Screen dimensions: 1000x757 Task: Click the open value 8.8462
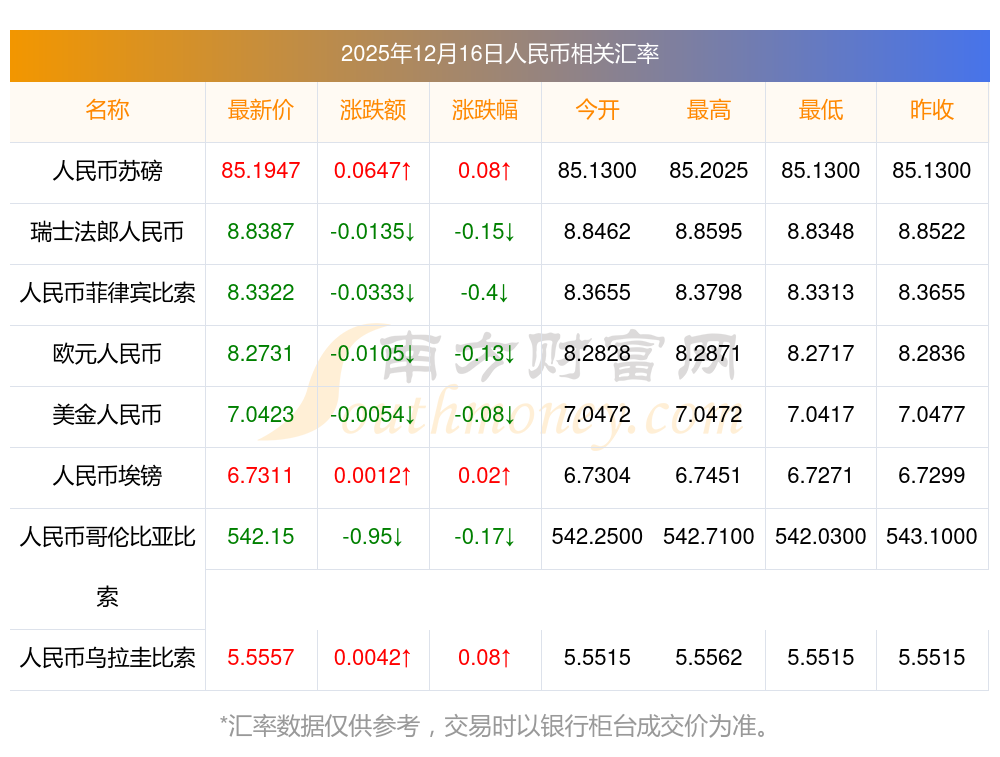(597, 231)
